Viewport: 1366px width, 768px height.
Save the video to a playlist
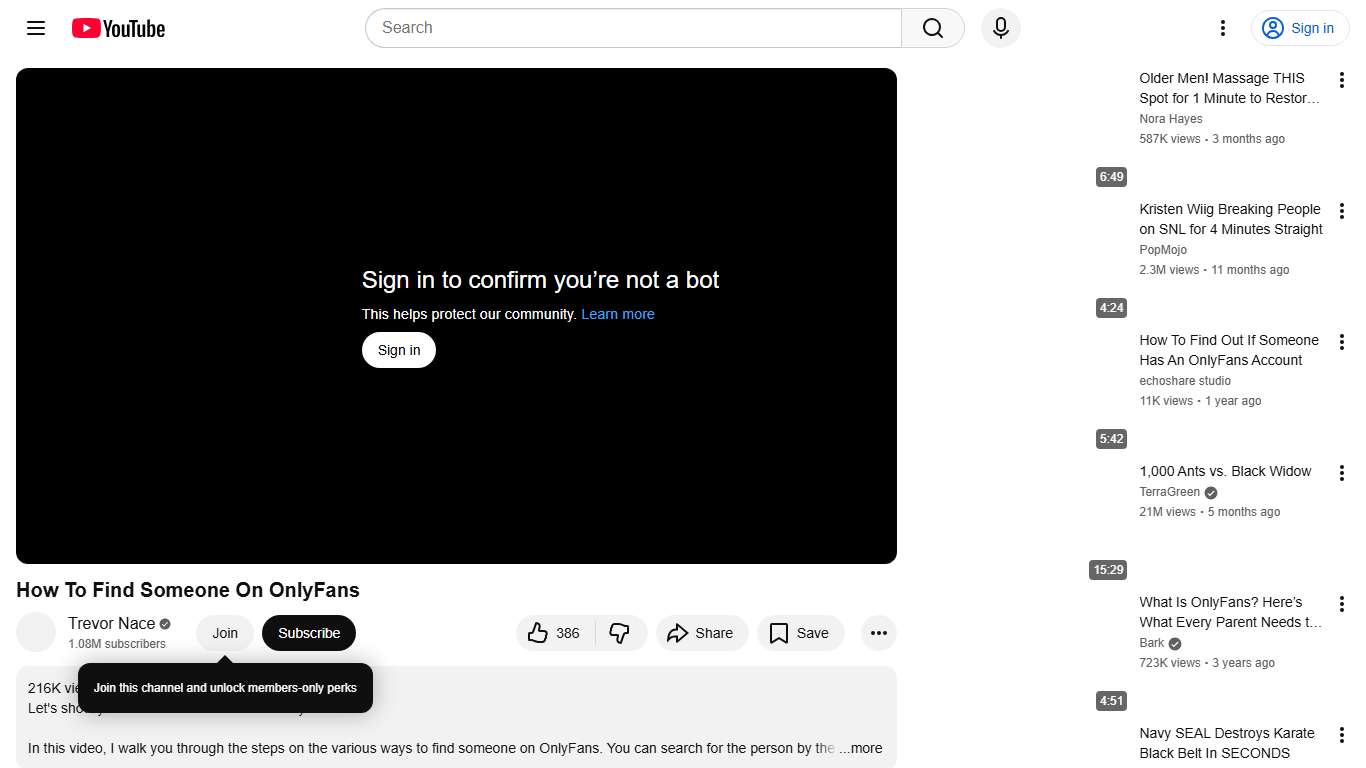pos(800,633)
